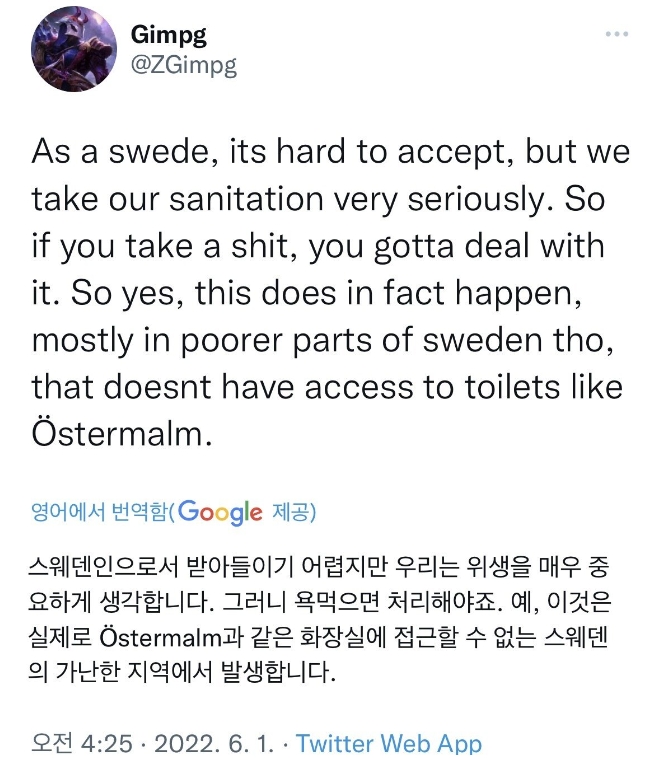Click the @ZGimpg handle

point(183,65)
